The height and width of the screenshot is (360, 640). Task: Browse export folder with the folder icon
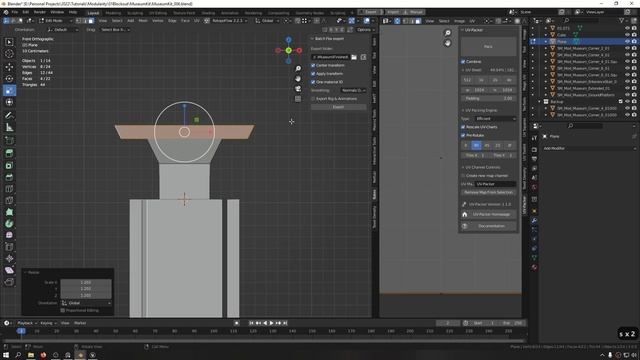(x=354, y=57)
